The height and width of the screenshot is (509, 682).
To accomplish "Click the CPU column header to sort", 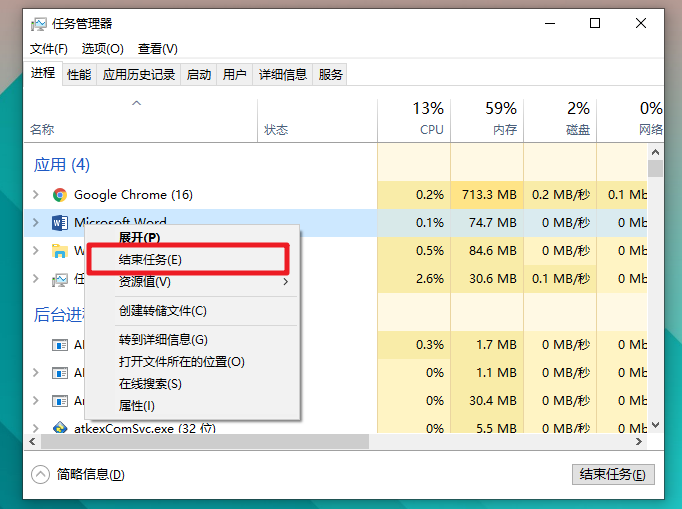I will click(x=430, y=119).
